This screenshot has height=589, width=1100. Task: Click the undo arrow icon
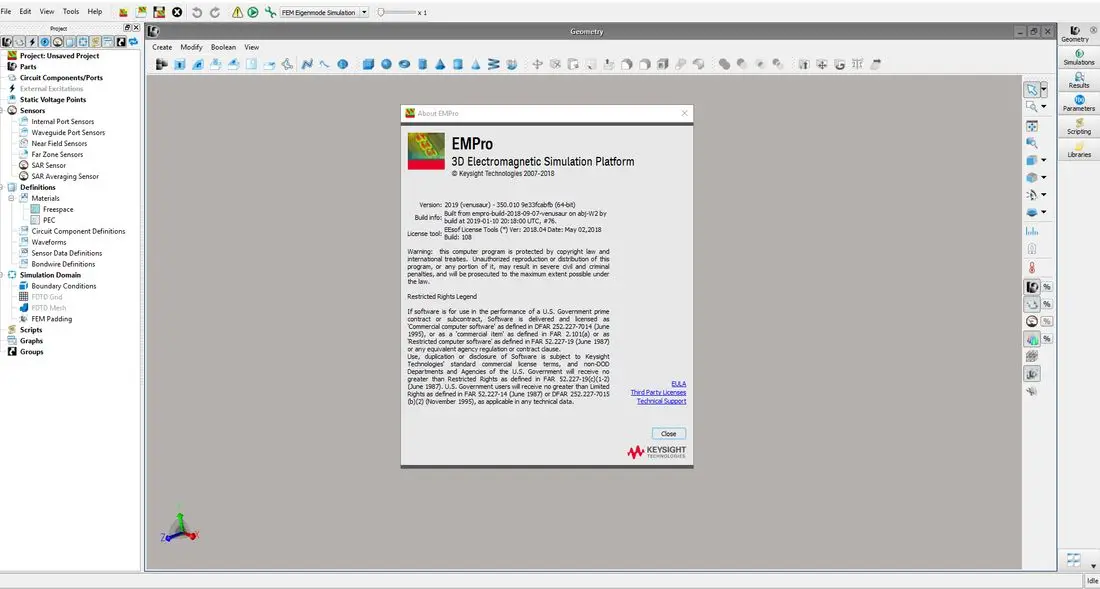coord(197,12)
